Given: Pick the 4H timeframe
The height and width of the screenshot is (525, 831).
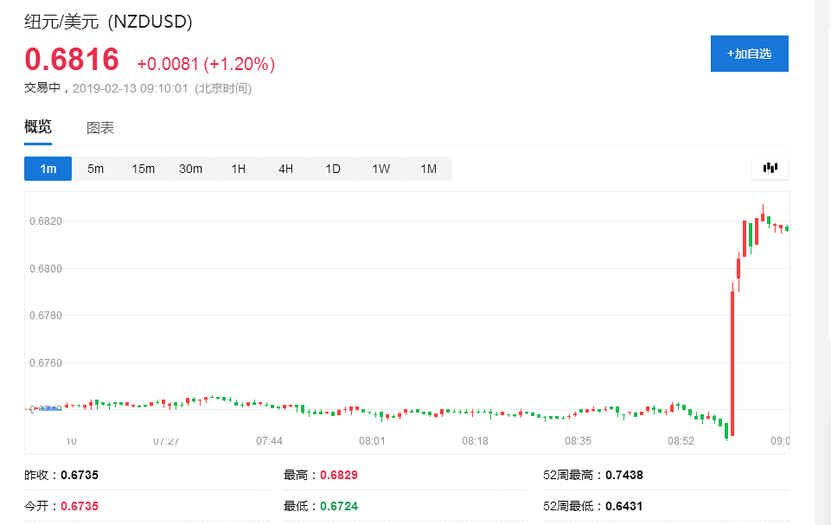Looking at the screenshot, I should pyautogui.click(x=285, y=169).
